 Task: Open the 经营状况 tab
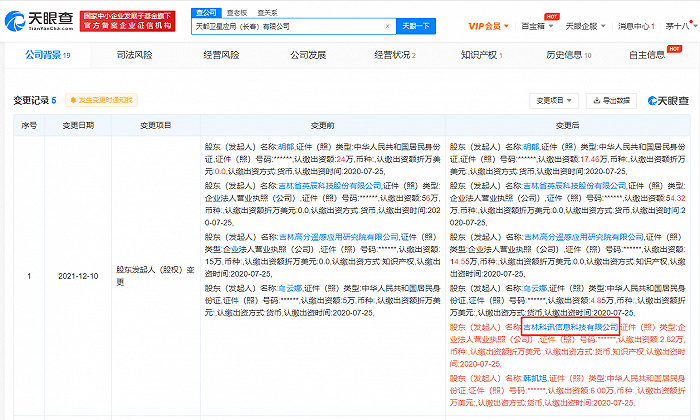tap(395, 55)
